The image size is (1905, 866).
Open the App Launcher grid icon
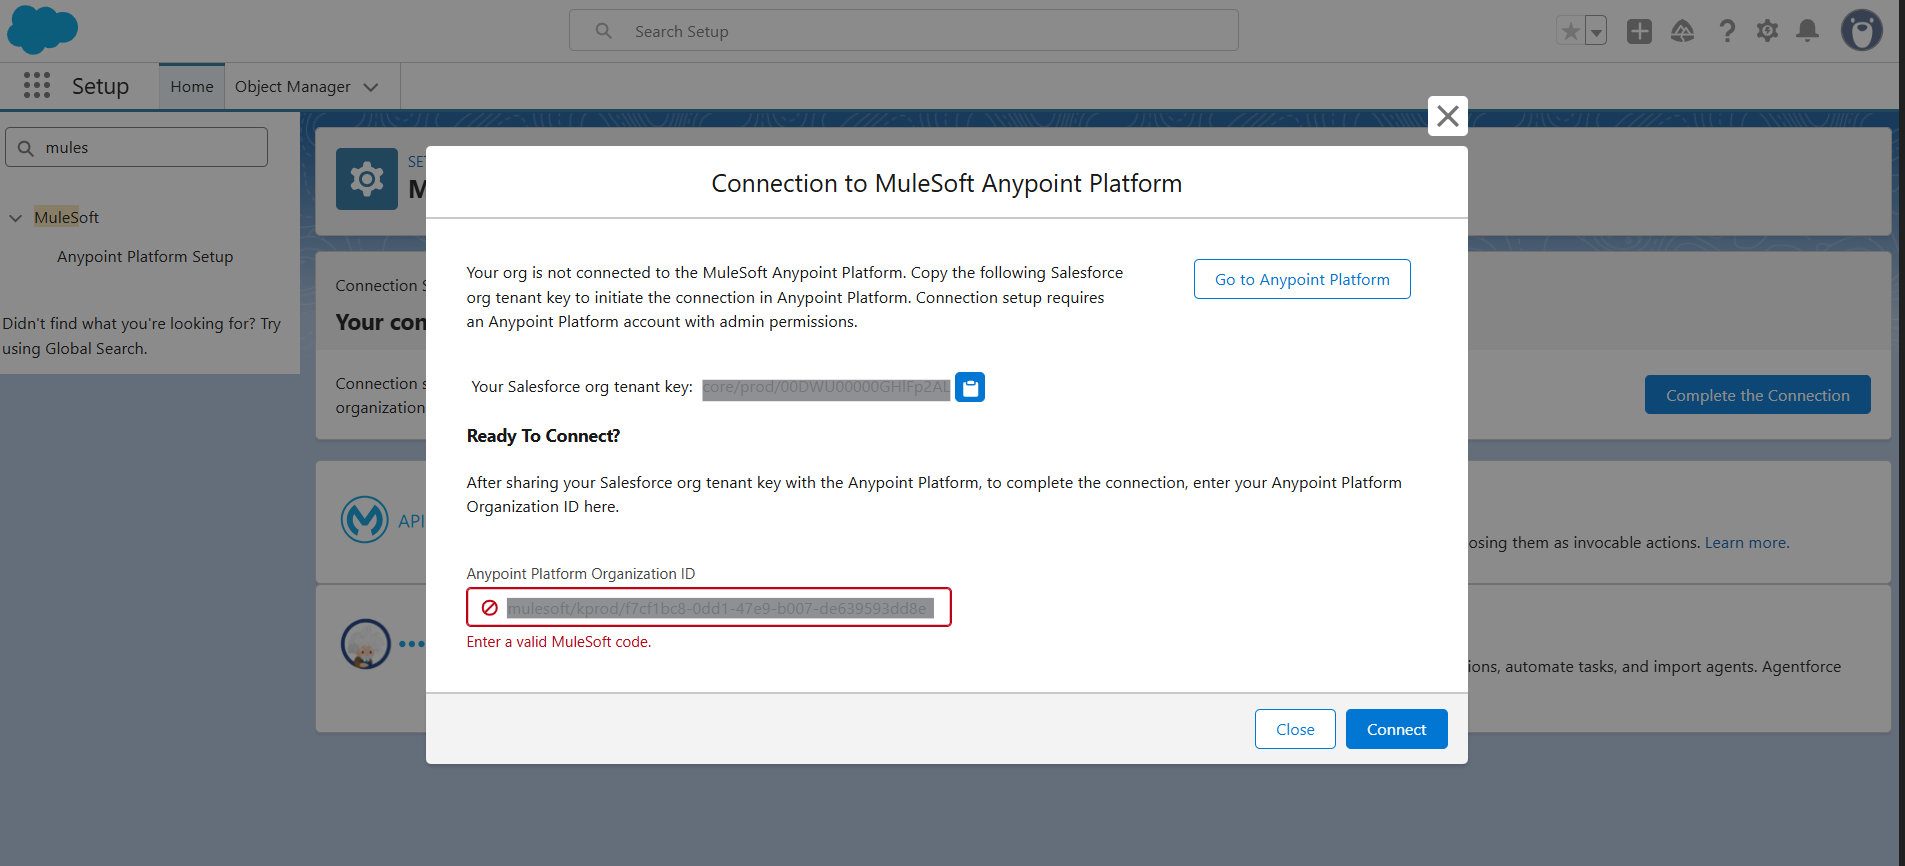coord(37,86)
